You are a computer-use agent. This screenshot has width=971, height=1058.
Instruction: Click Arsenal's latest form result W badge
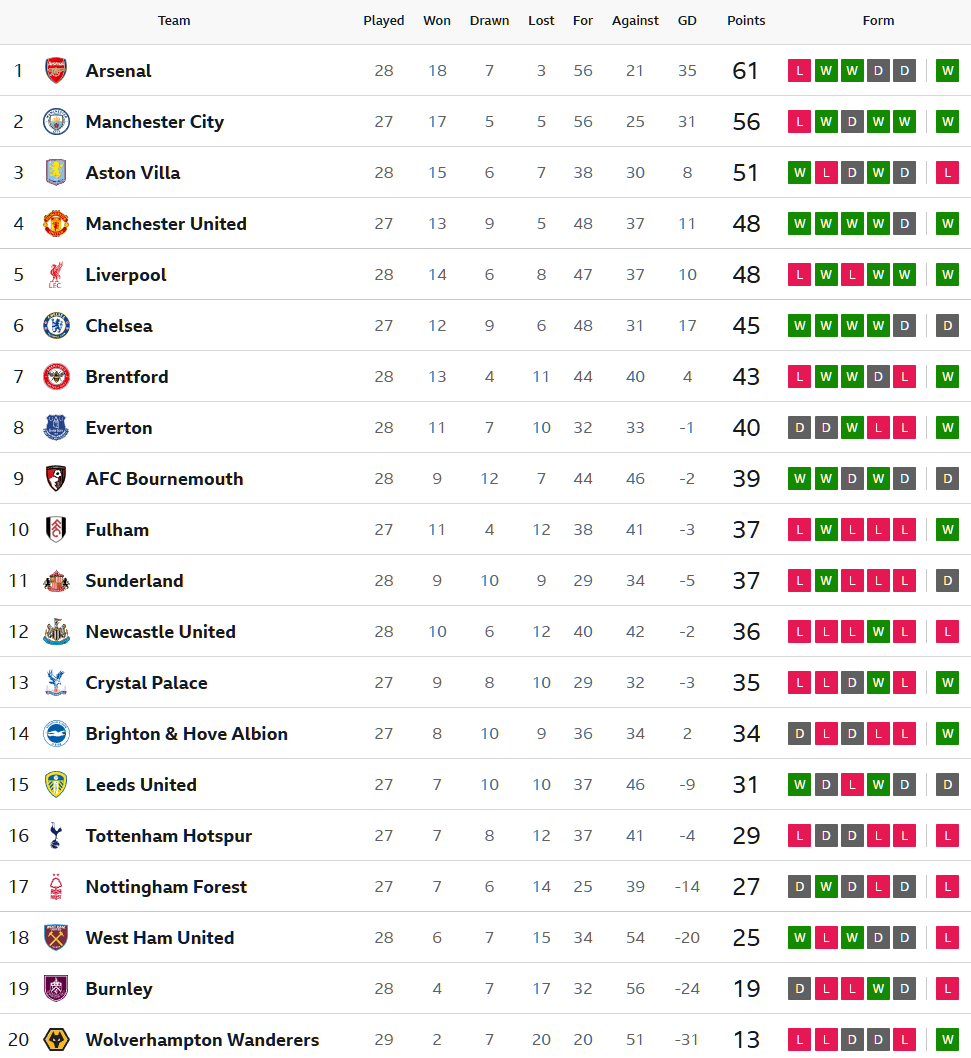click(947, 71)
